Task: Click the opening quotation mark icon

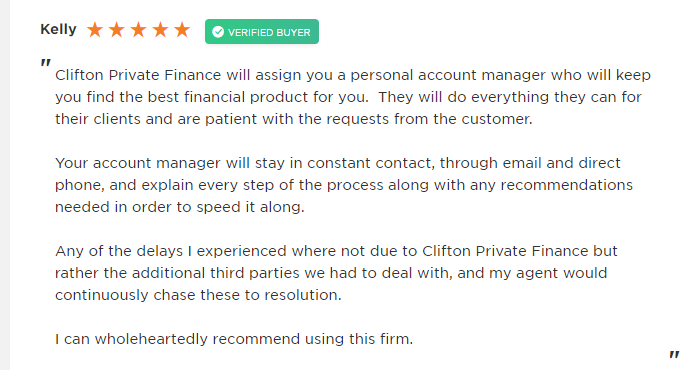Action: [x=45, y=63]
